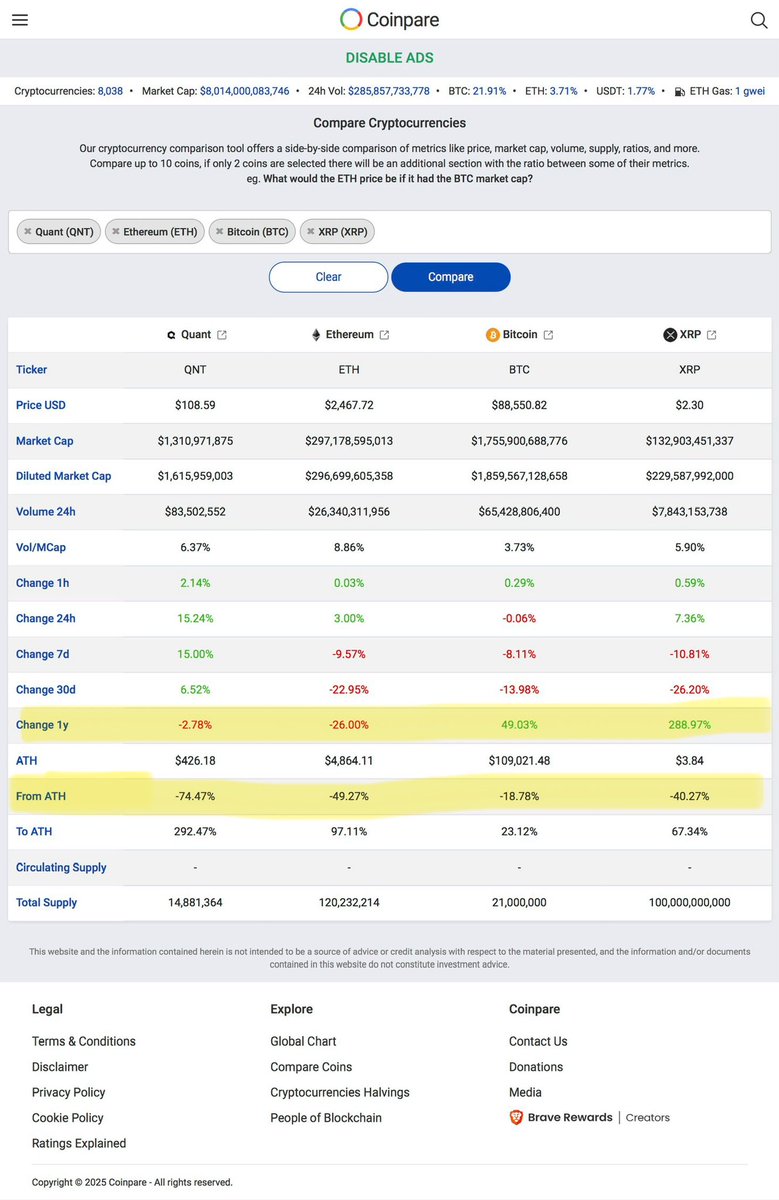Click the Total Supply row label

pos(47,902)
